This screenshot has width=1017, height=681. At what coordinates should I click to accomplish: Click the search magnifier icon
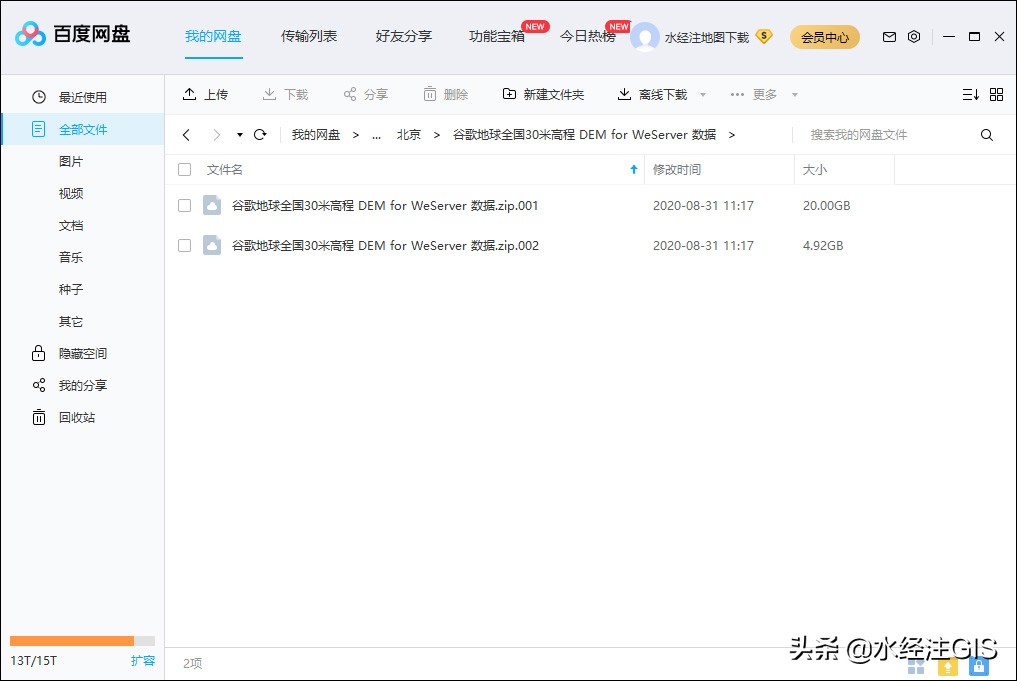987,135
